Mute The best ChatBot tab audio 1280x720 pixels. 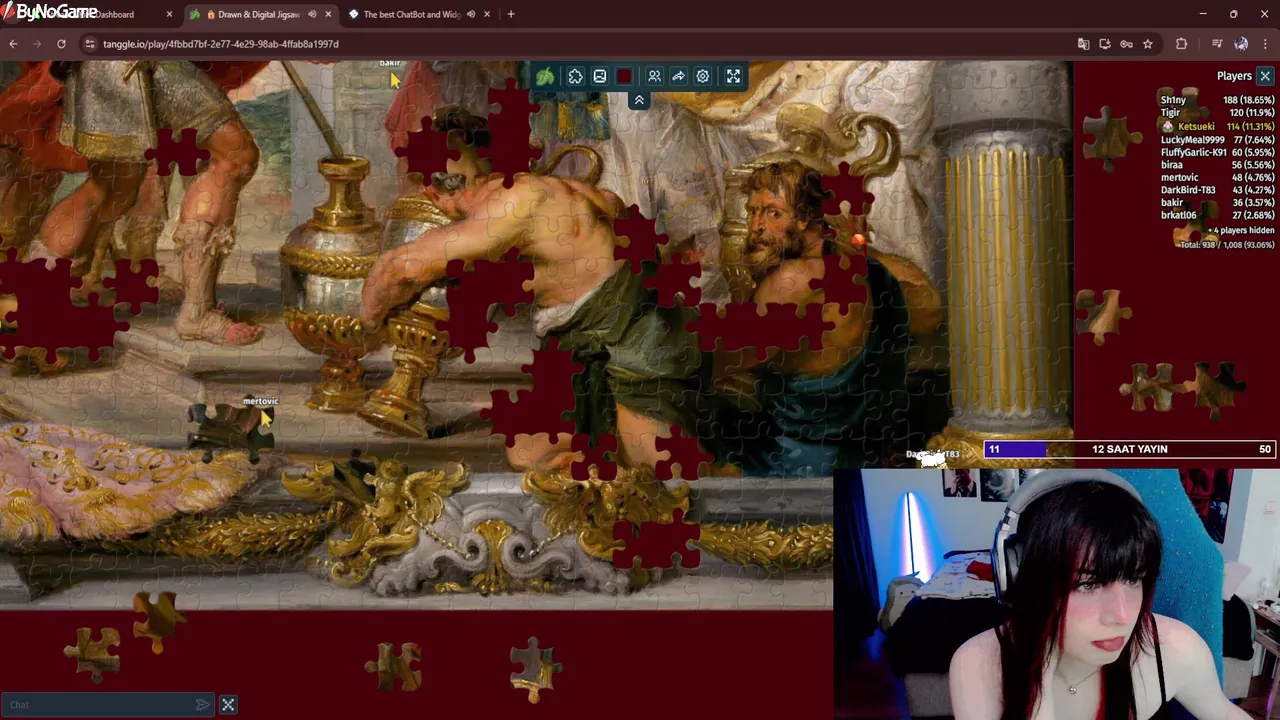(x=471, y=14)
